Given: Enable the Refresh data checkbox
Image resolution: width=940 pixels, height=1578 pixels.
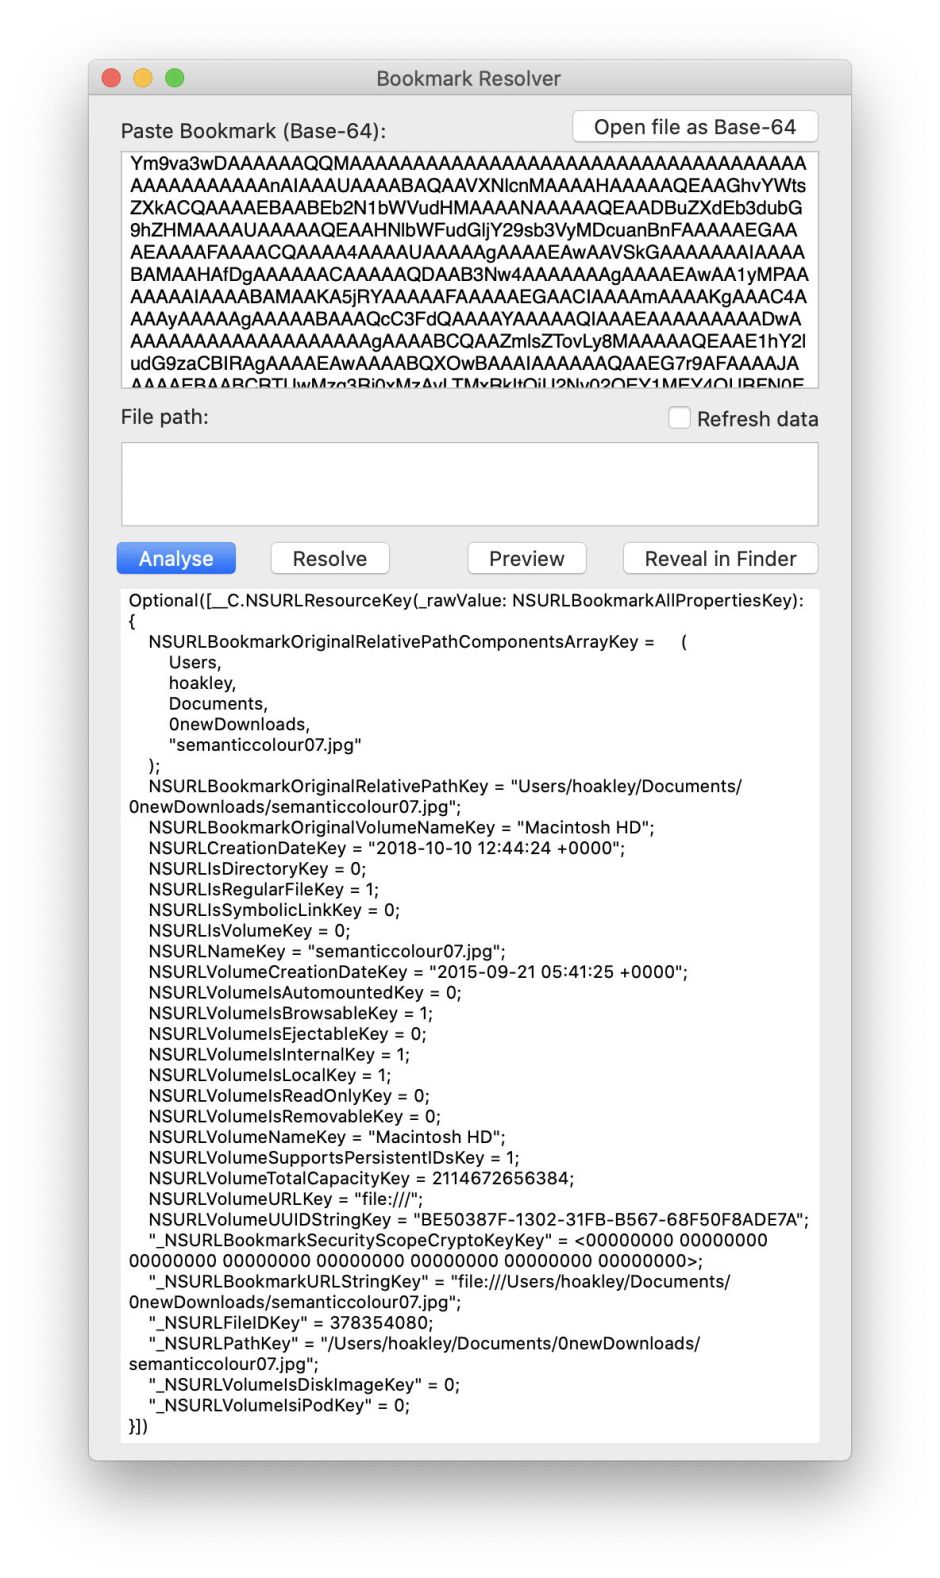Looking at the screenshot, I should (x=680, y=418).
